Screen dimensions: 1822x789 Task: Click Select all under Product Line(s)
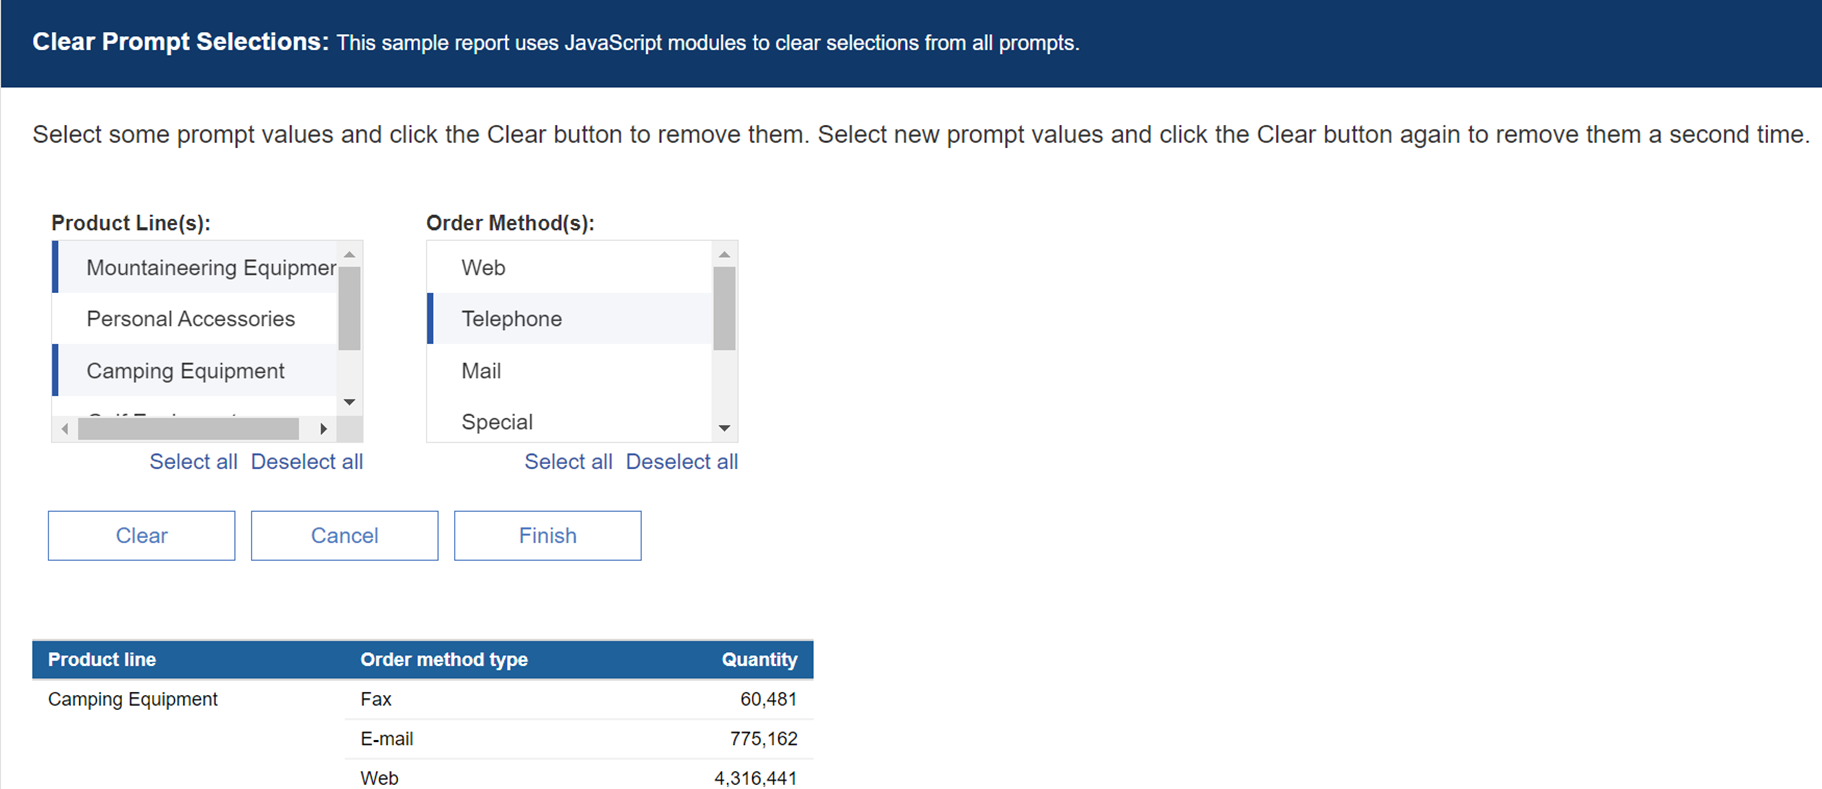pyautogui.click(x=193, y=462)
